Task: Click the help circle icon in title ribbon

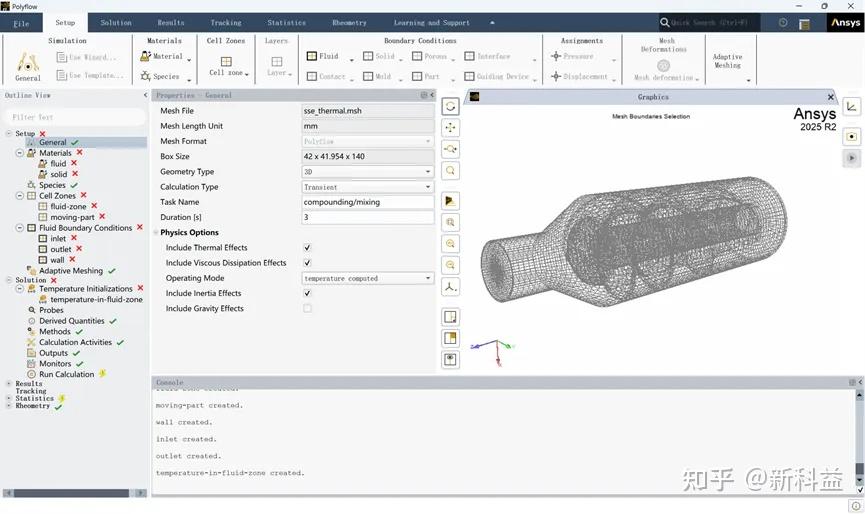Action: point(783,23)
